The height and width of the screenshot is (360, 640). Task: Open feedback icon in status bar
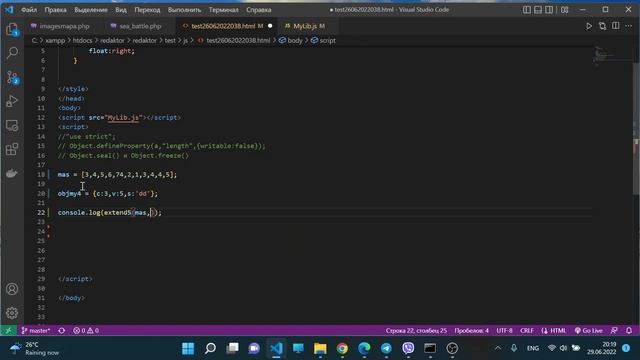click(614, 330)
